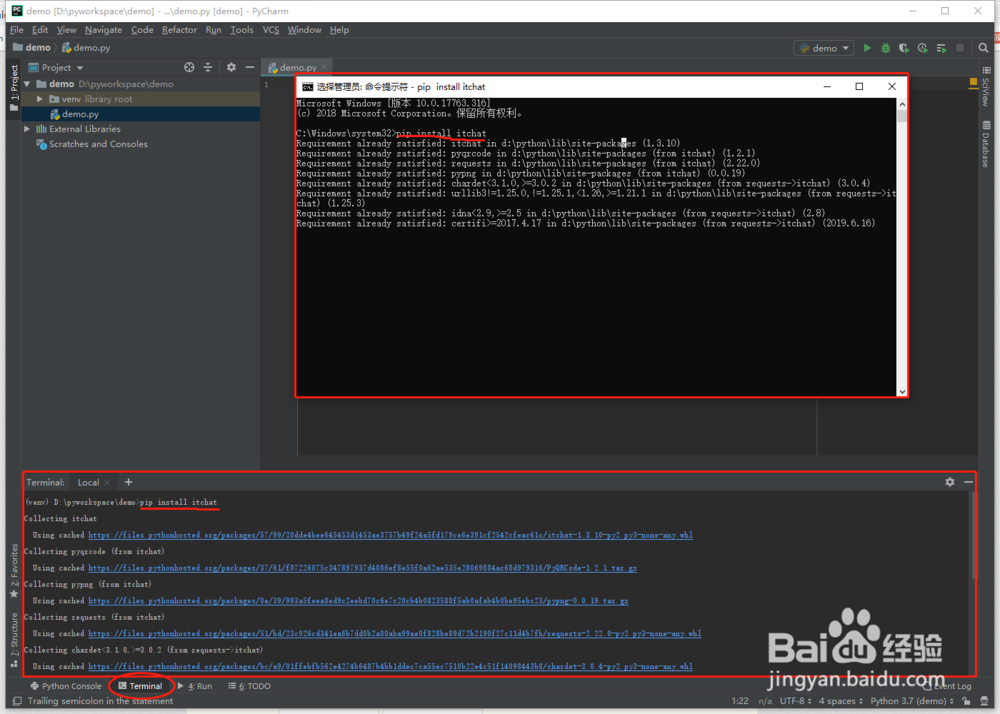The width and height of the screenshot is (1000, 714).
Task: Open the Tools menu
Action: tap(242, 30)
